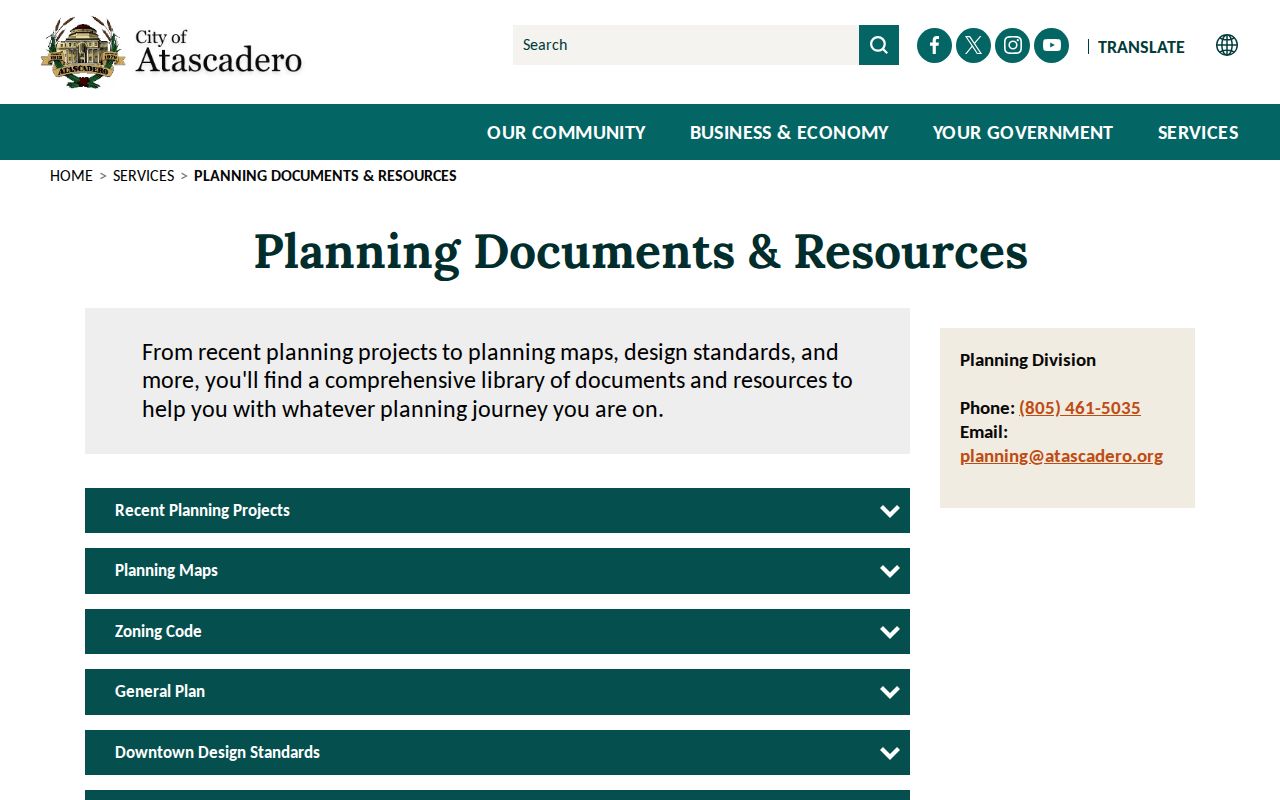Click inside the Search input field

[686, 45]
